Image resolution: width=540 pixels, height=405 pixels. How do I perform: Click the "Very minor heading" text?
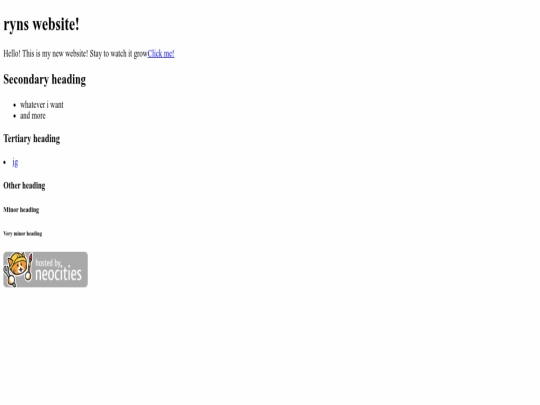(23, 233)
